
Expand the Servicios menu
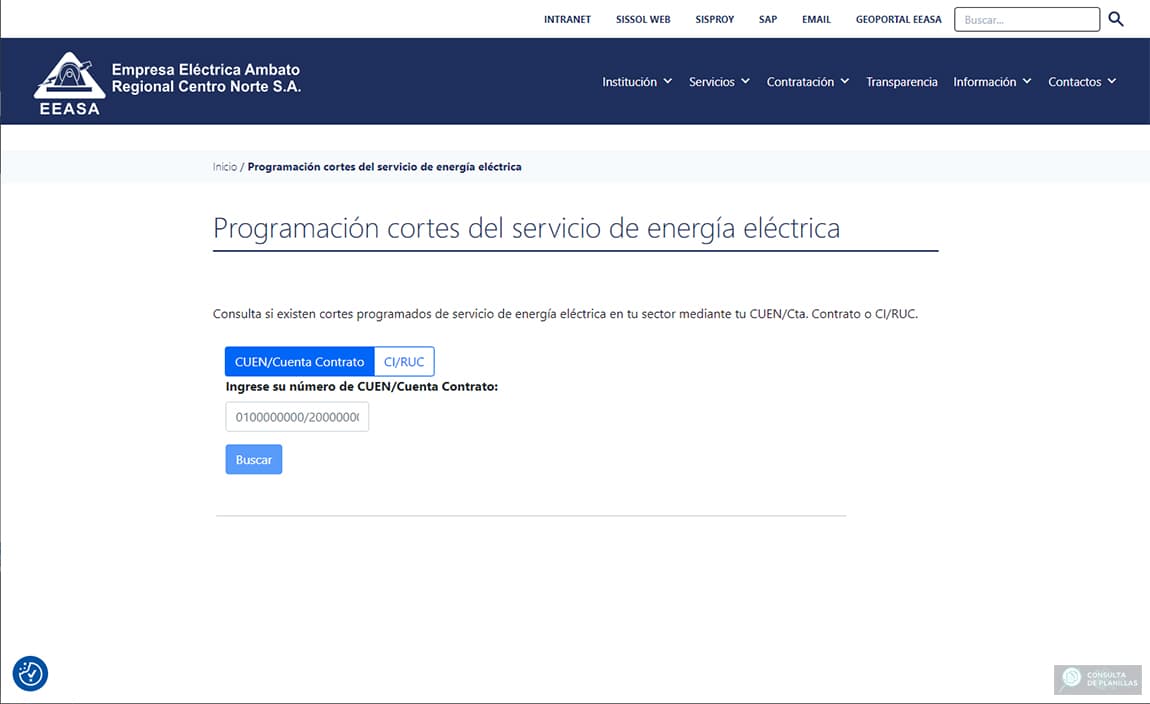[719, 81]
